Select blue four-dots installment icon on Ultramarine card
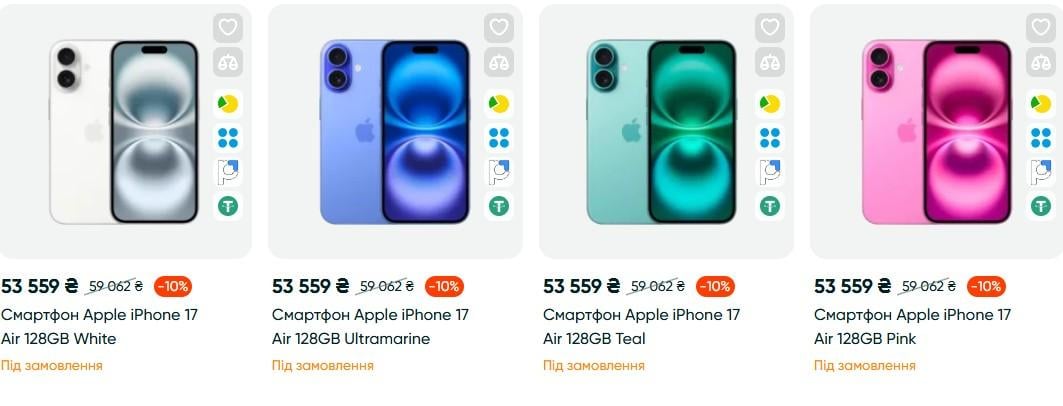The height and width of the screenshot is (406, 1063). click(499, 138)
